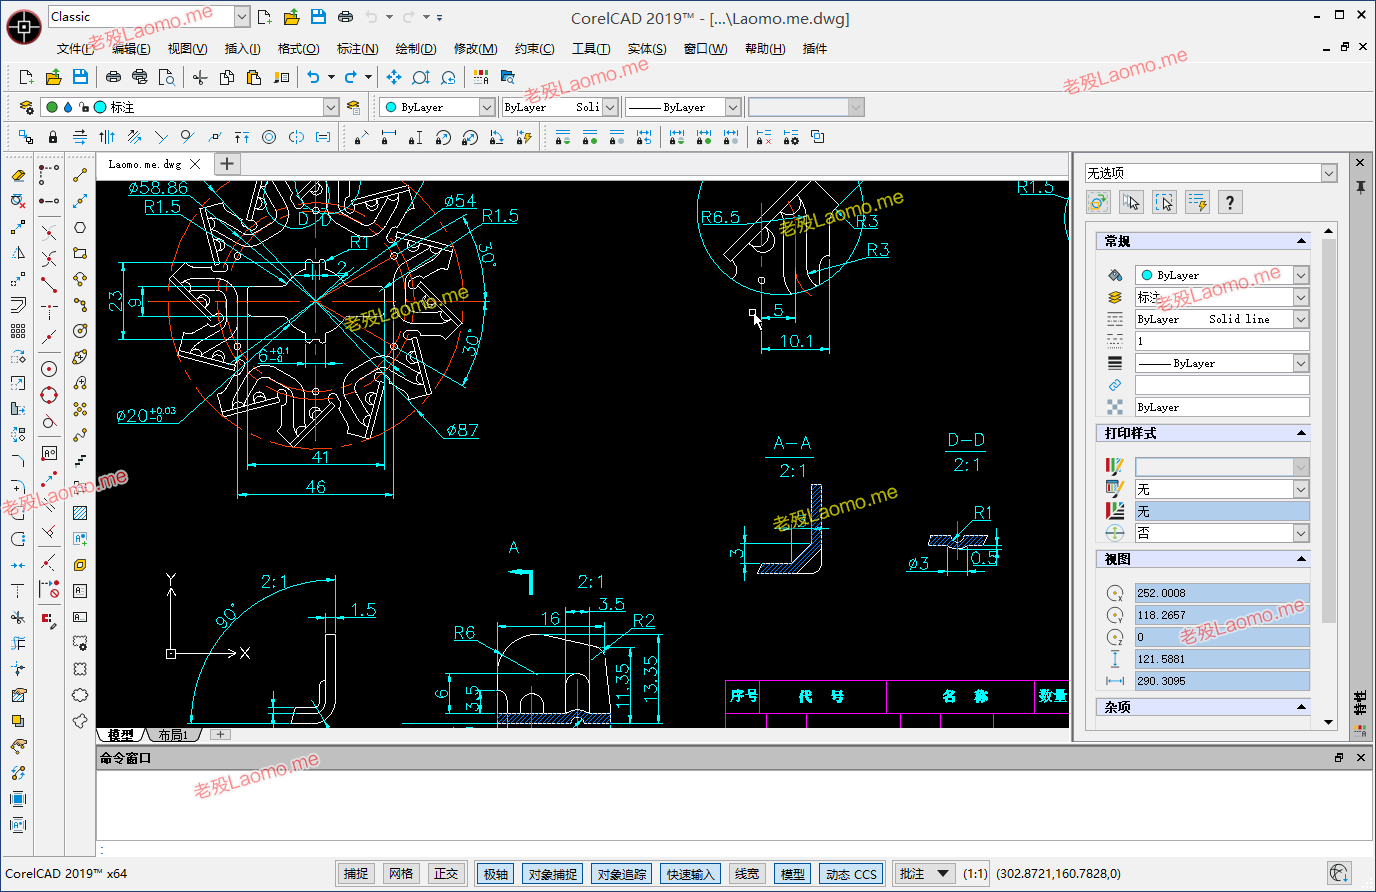Screen dimensions: 1376x892
Task: Open the ByLayer color dropdown in toolbar
Action: 487,107
